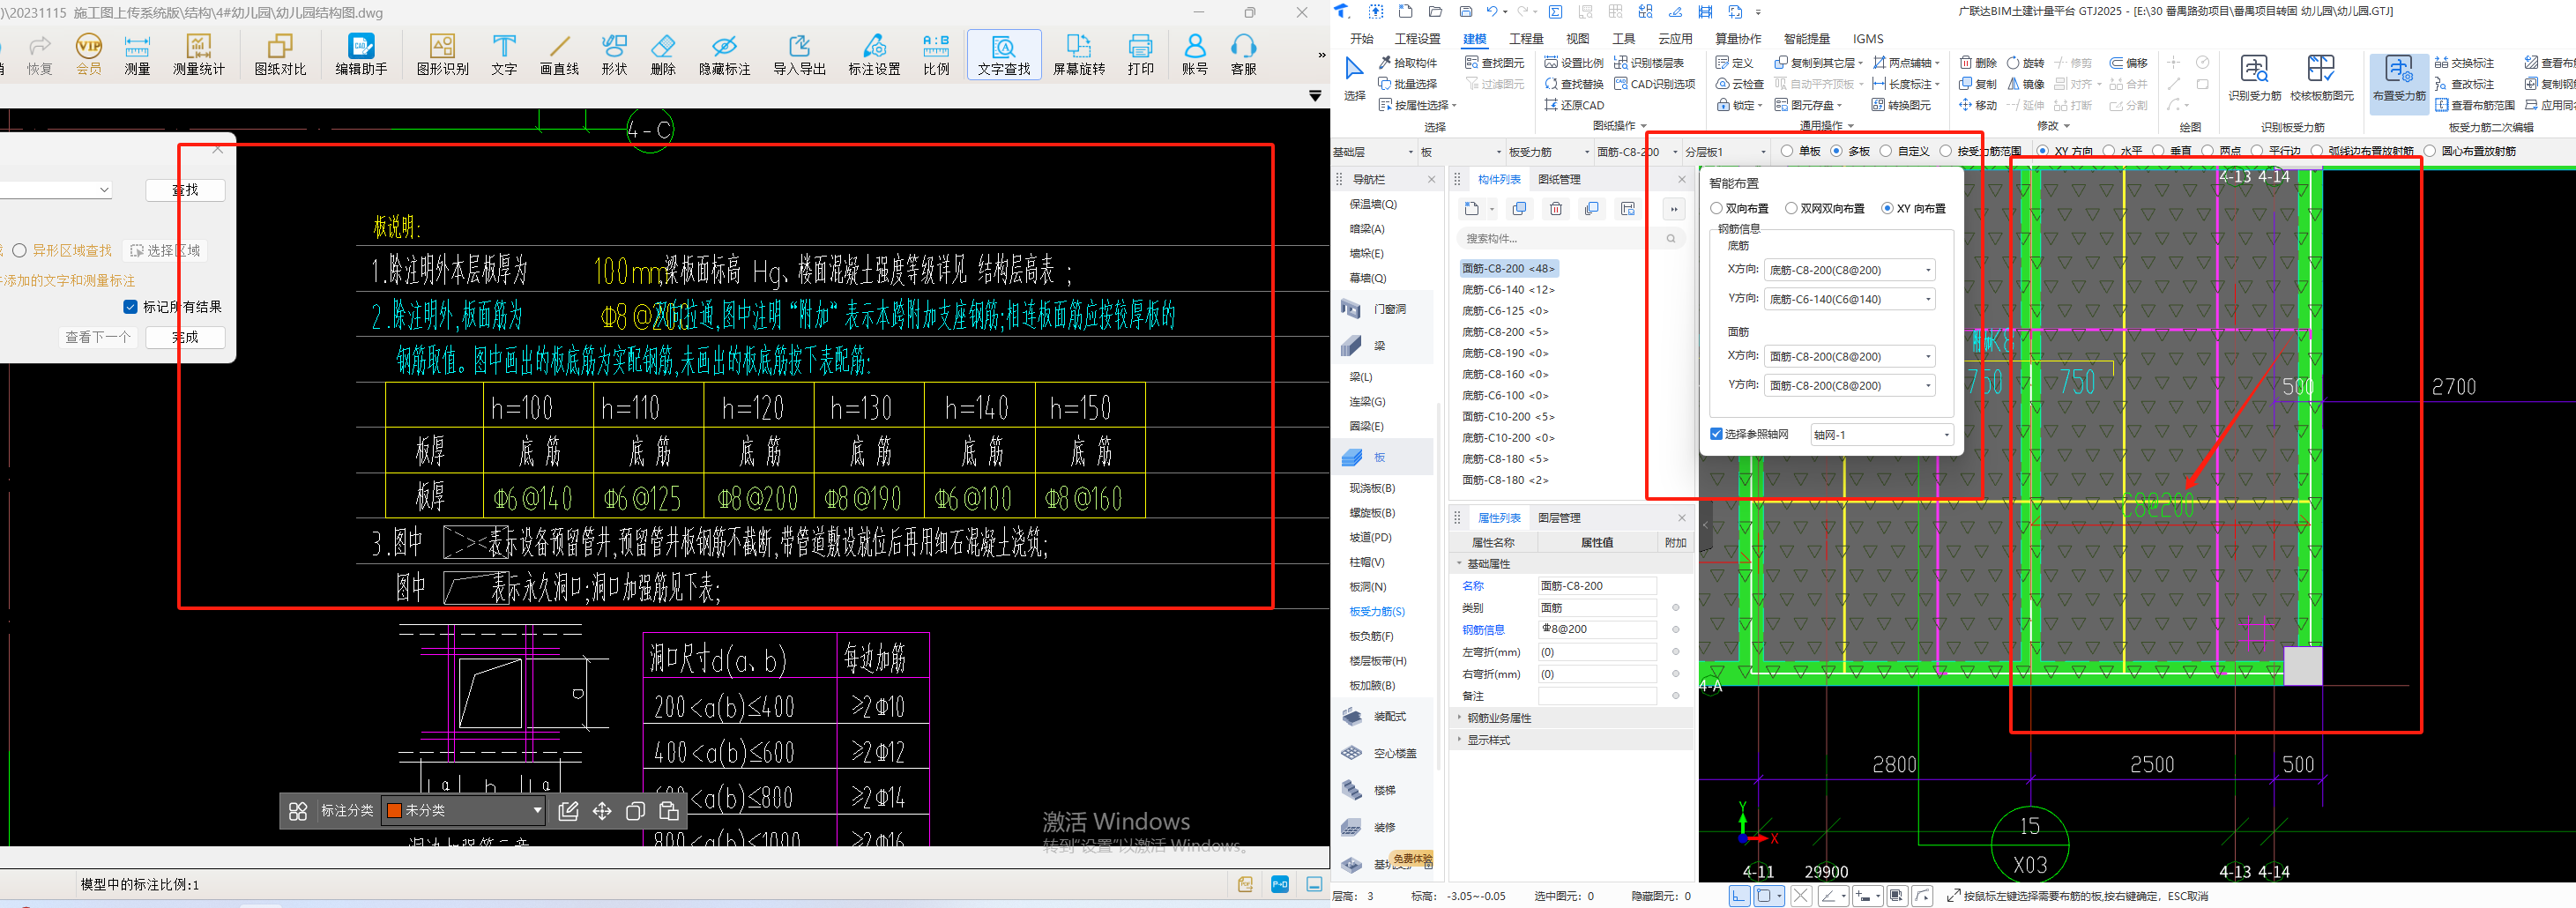The height and width of the screenshot is (908, 2576).
Task: Open 导入导出 import export
Action: coord(799,55)
